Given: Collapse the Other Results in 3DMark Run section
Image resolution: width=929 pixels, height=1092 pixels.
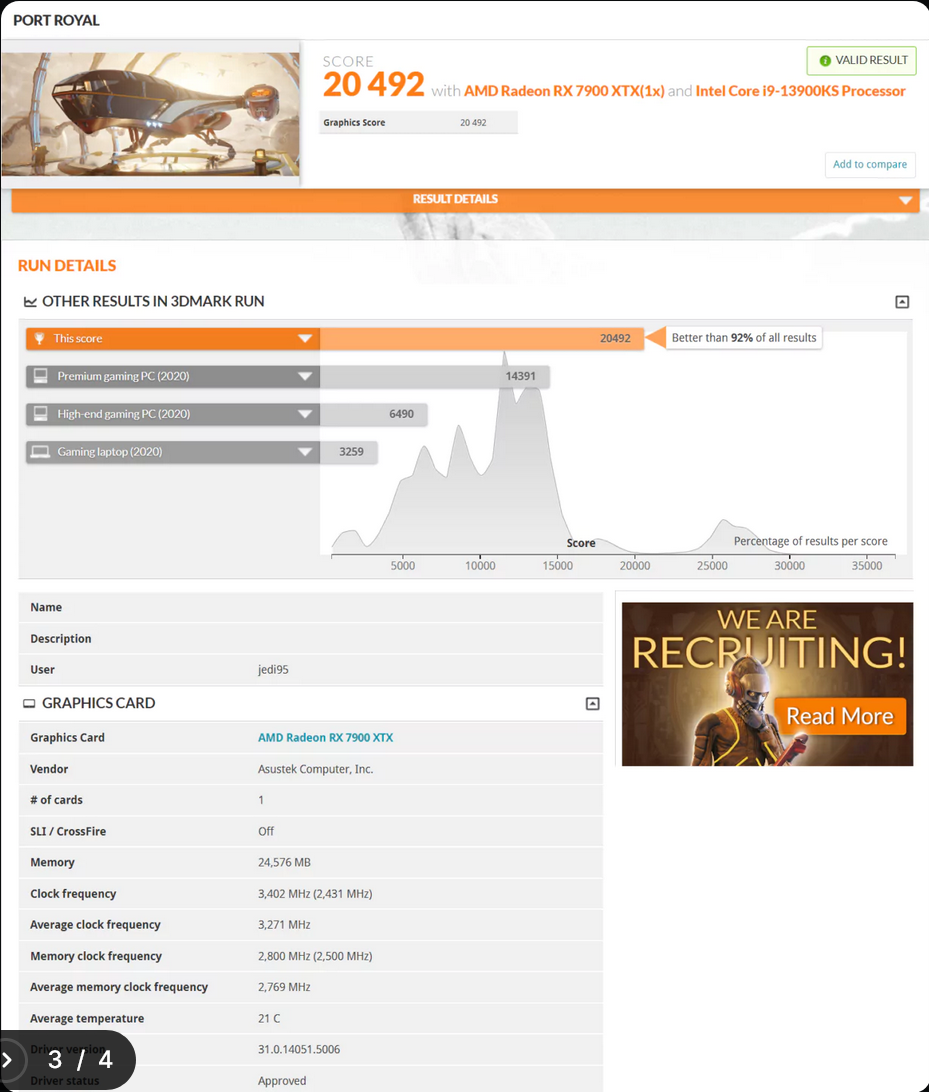Looking at the screenshot, I should pos(902,302).
